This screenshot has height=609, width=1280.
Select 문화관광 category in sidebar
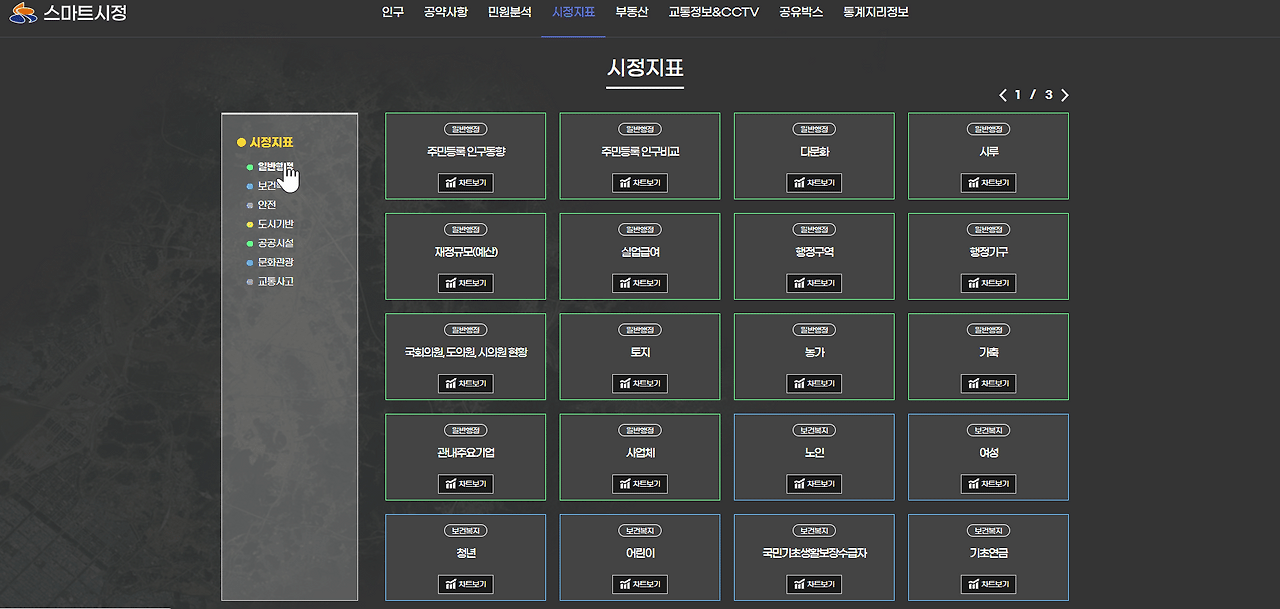click(275, 262)
